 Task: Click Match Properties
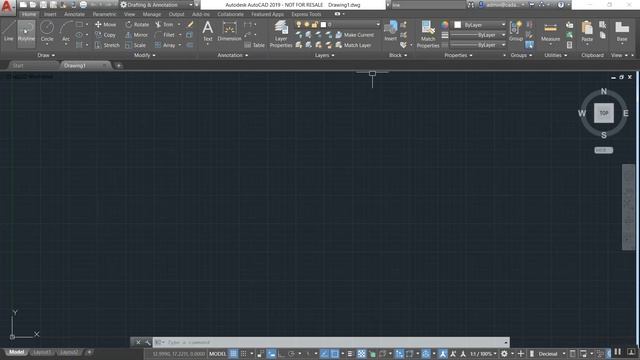click(428, 34)
